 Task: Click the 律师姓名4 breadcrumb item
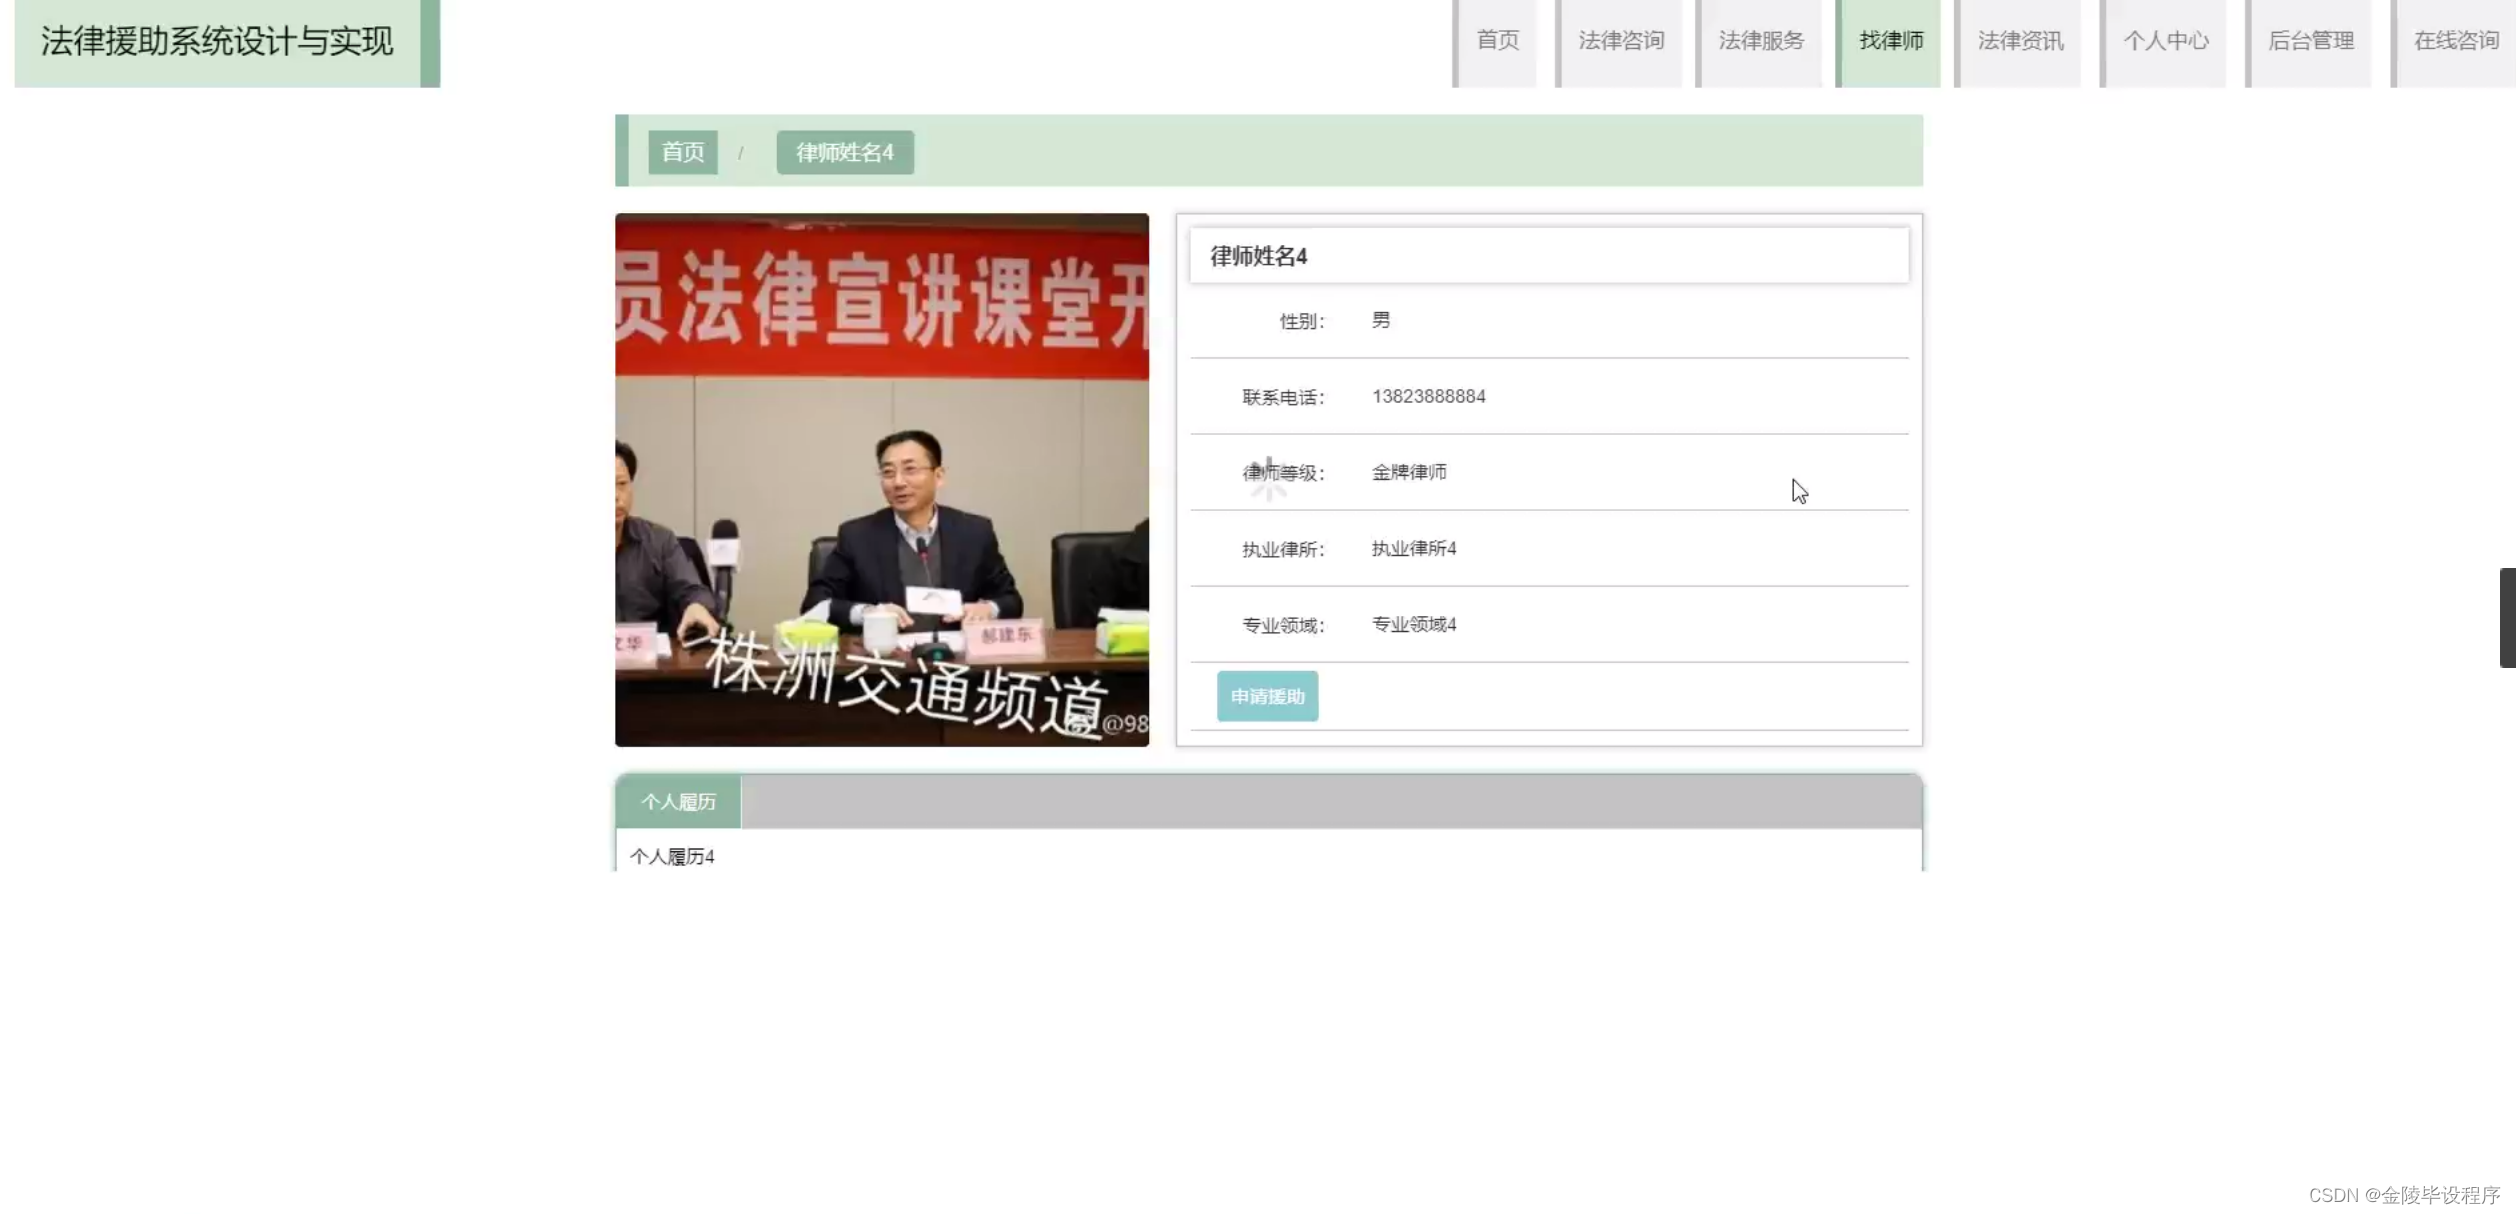845,152
